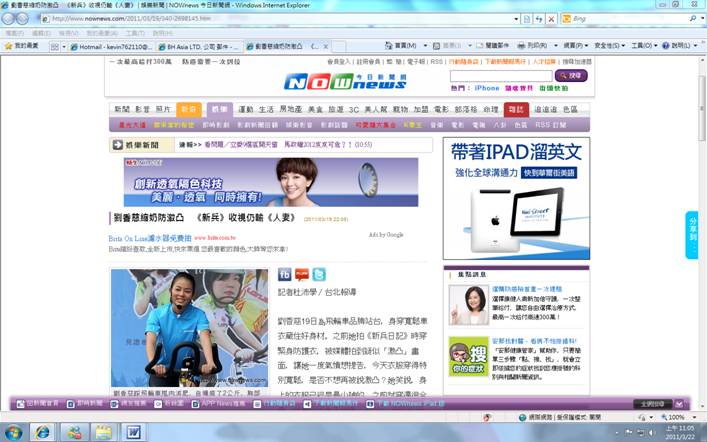Click the contact lens banner advertisement
Viewport: 707px width, 442px height.
[x=271, y=182]
